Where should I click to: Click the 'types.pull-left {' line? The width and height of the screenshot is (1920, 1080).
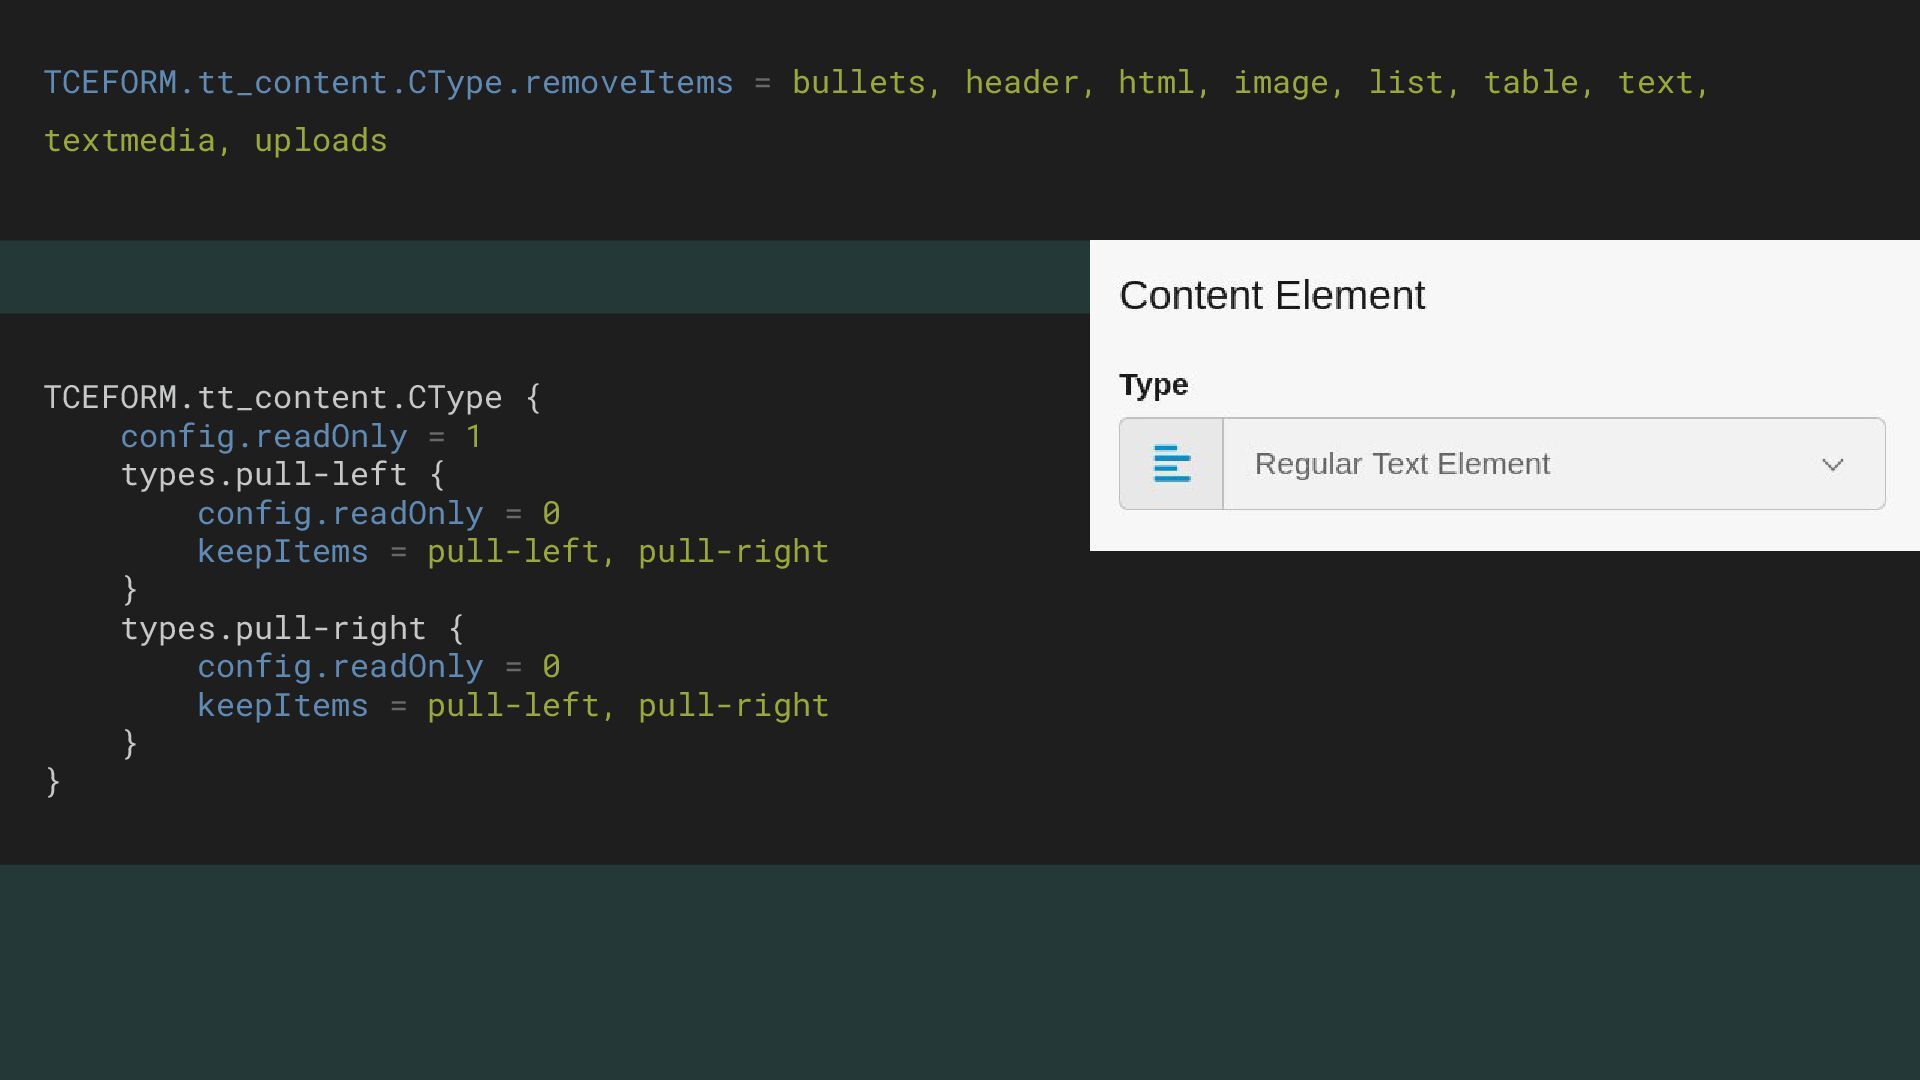[x=282, y=475]
